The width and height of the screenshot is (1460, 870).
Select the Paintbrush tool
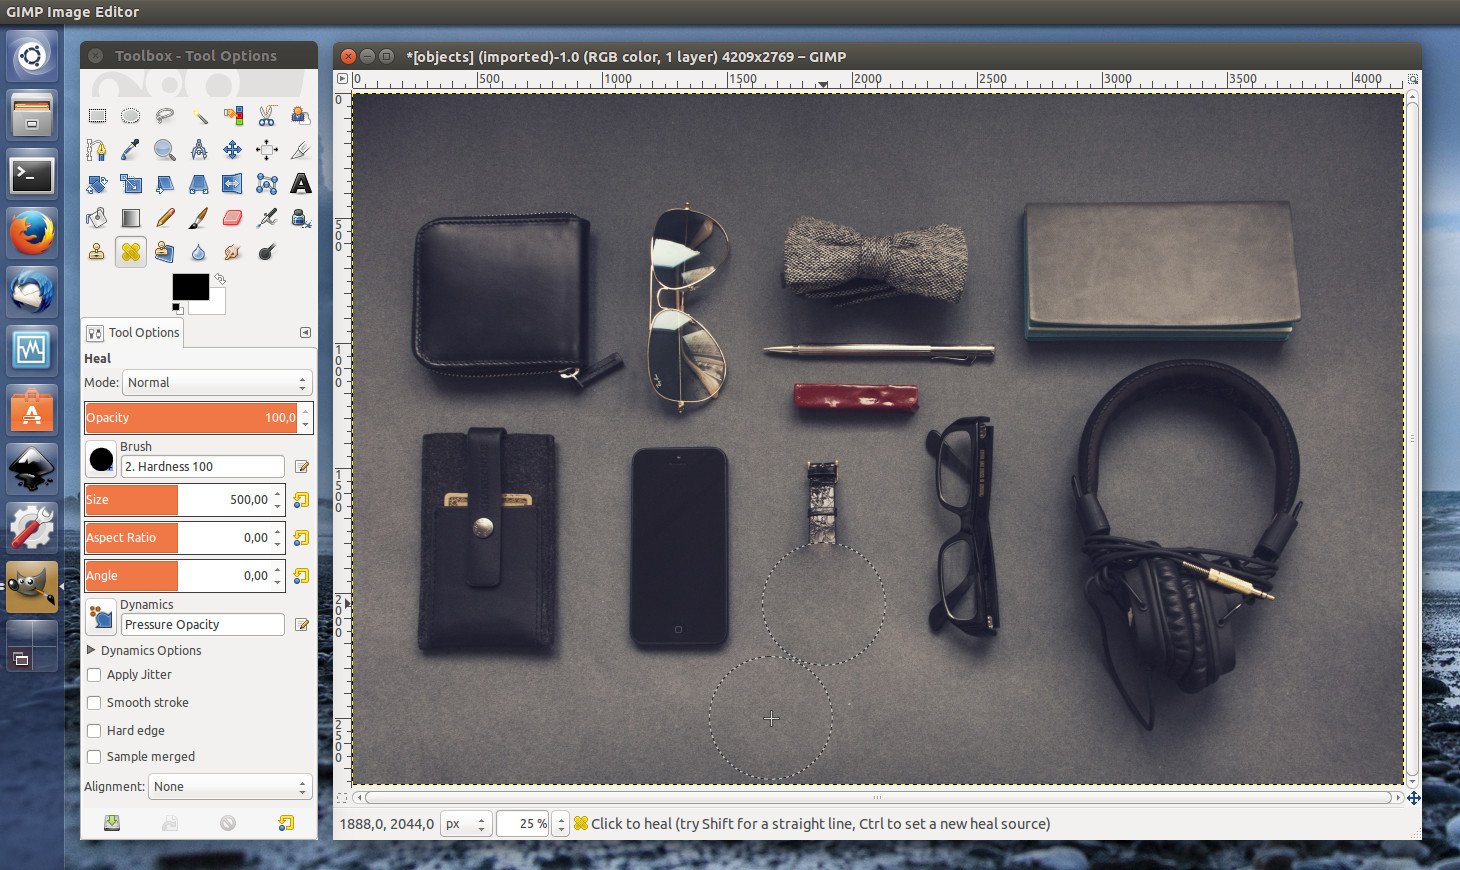coord(199,218)
